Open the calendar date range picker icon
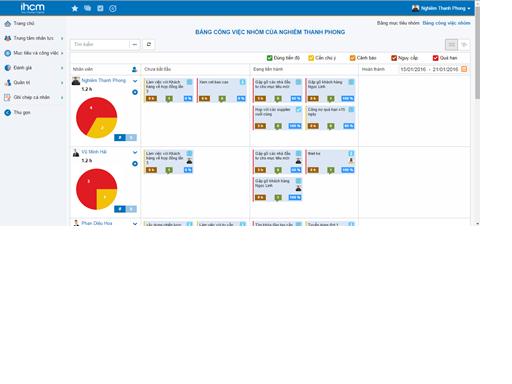The width and height of the screenshot is (512, 384). pyautogui.click(x=464, y=69)
